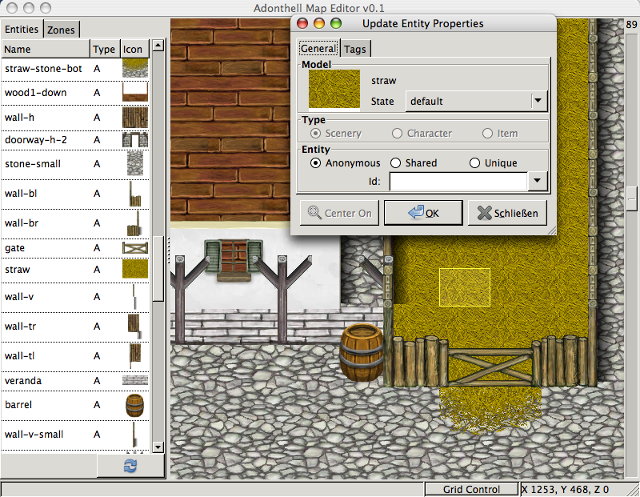Click the veranda entity icon
The height and width of the screenshot is (497, 640).
point(134,380)
